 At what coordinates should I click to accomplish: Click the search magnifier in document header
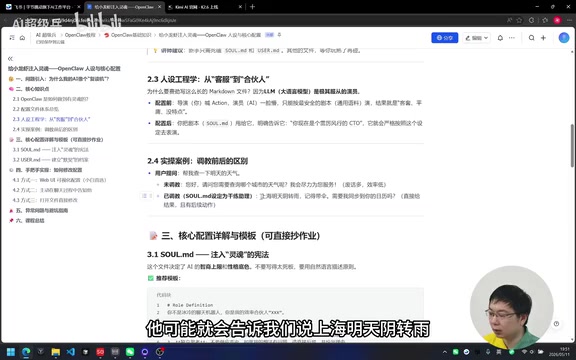532,38
